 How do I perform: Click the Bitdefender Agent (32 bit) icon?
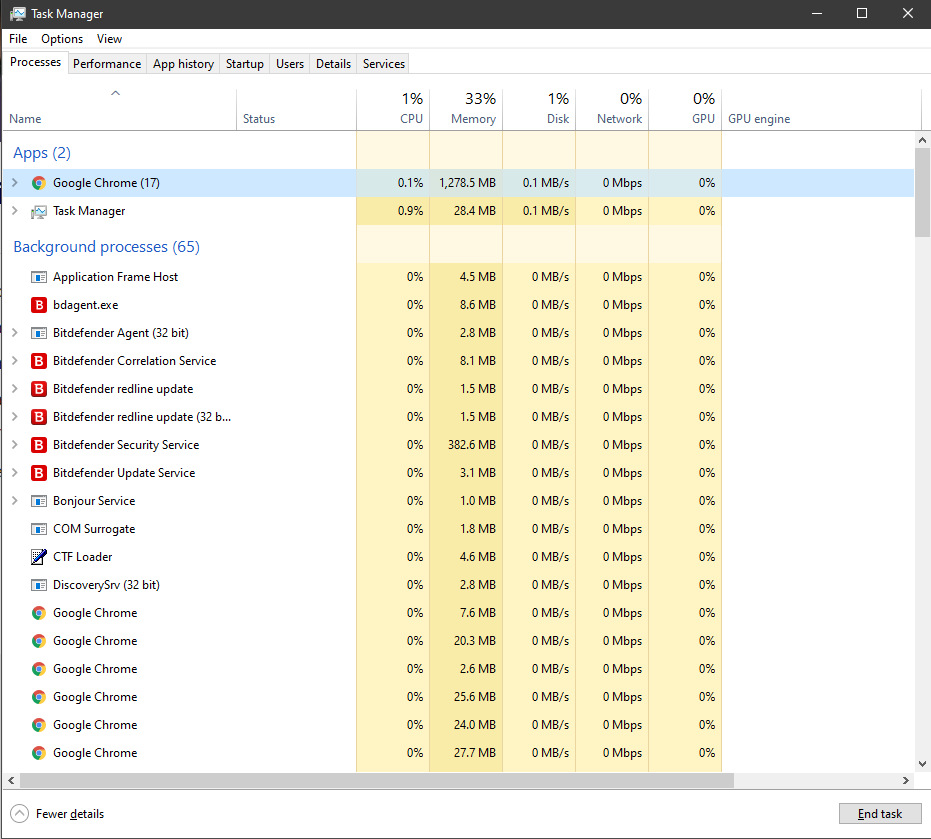point(39,333)
